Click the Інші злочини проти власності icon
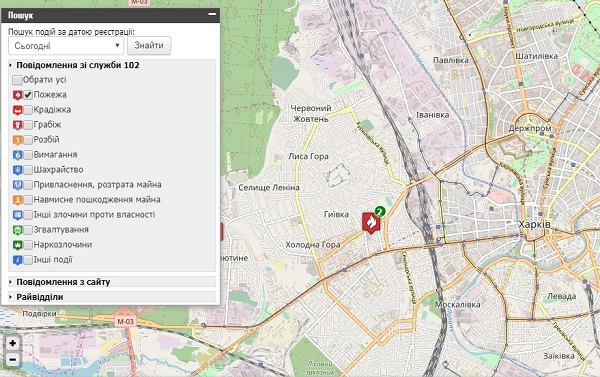Image resolution: width=600 pixels, height=377 pixels. (18, 215)
